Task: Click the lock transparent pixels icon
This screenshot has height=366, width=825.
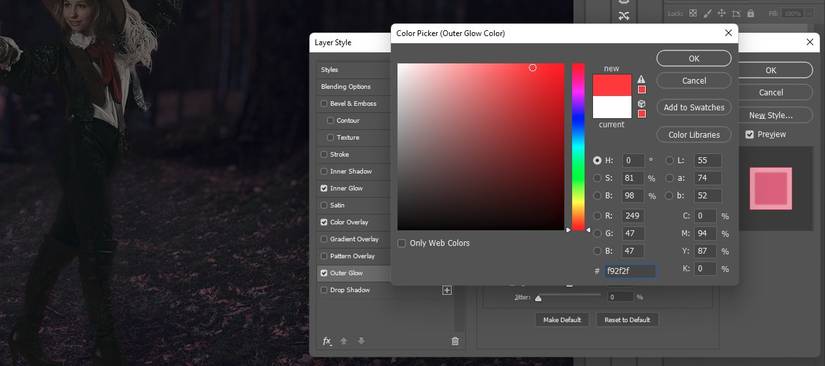Action: pyautogui.click(x=693, y=13)
